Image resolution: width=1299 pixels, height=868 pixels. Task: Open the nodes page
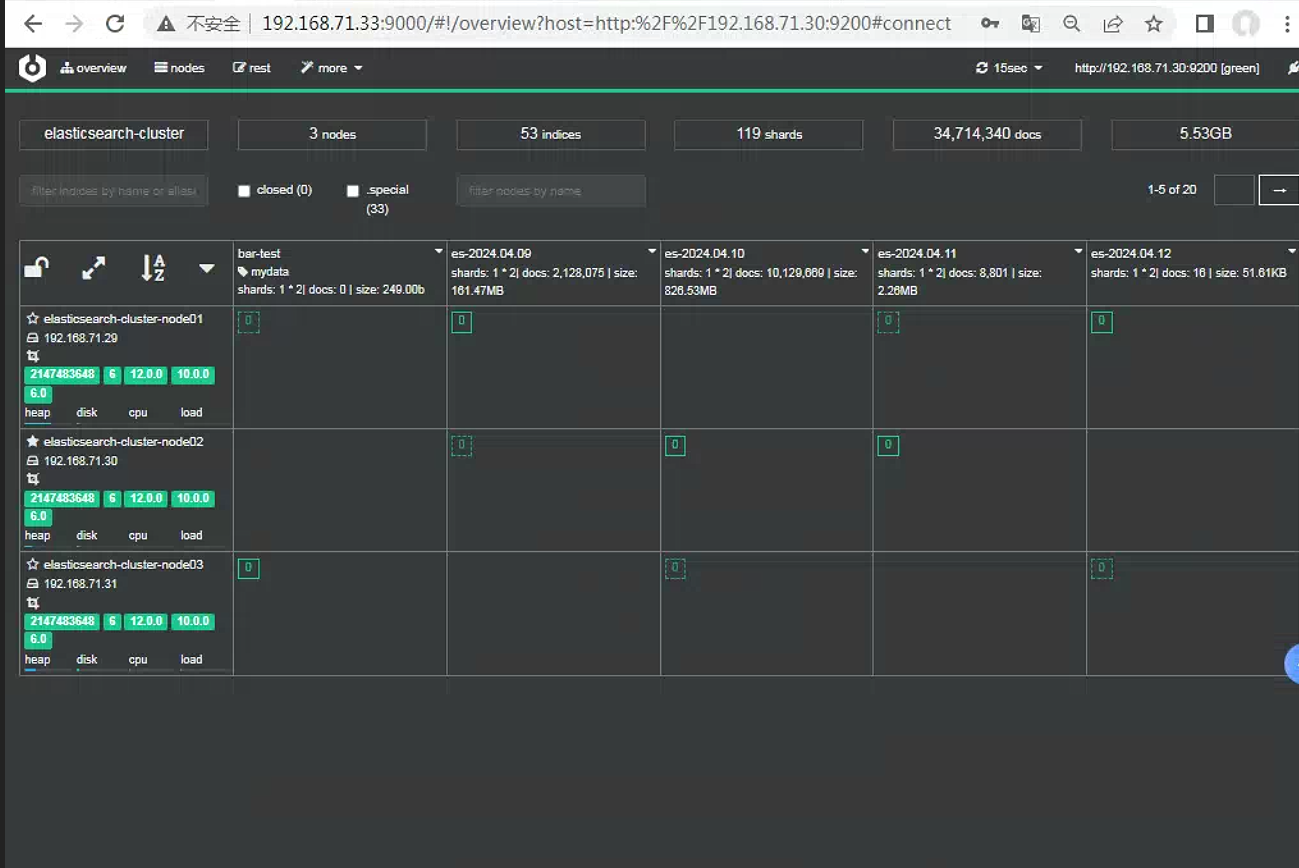179,68
